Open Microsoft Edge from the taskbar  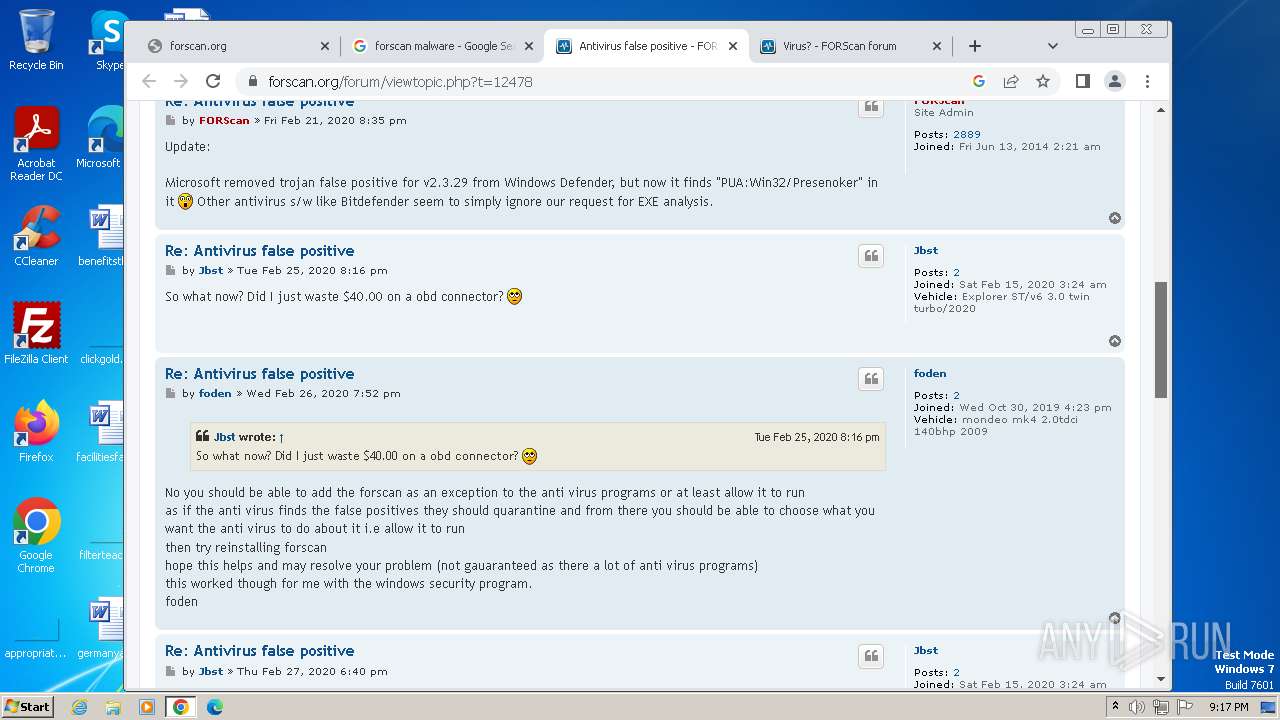click(x=214, y=707)
